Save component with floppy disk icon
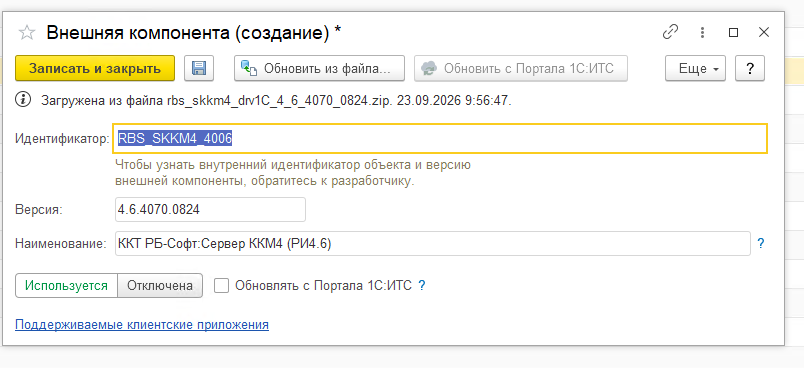 199,68
